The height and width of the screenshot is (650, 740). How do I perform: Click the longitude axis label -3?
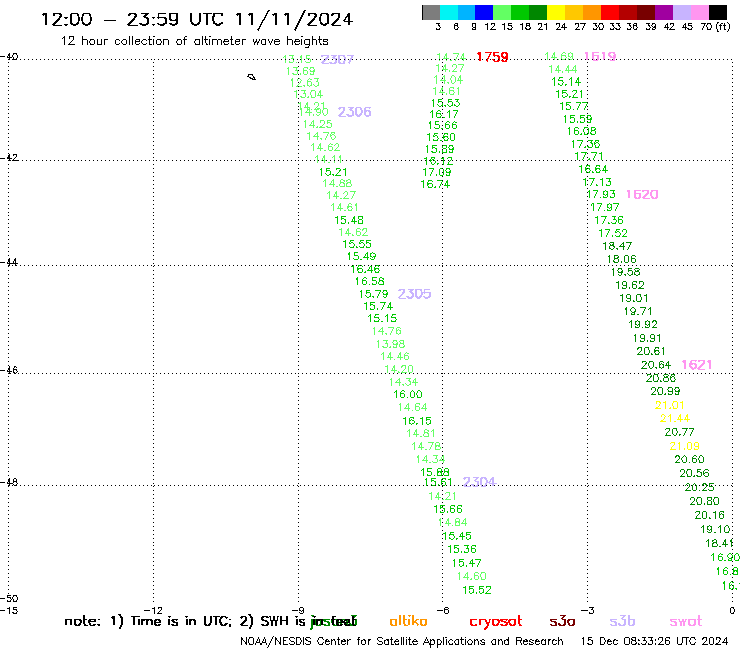(x=587, y=611)
